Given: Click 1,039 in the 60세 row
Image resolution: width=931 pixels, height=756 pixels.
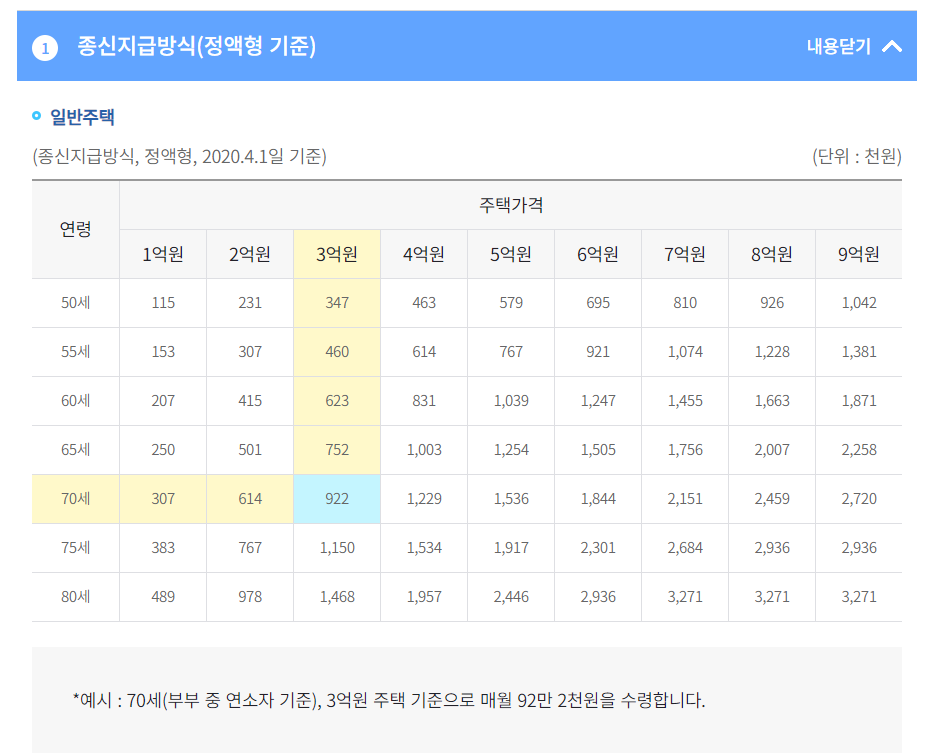Looking at the screenshot, I should (x=511, y=401).
